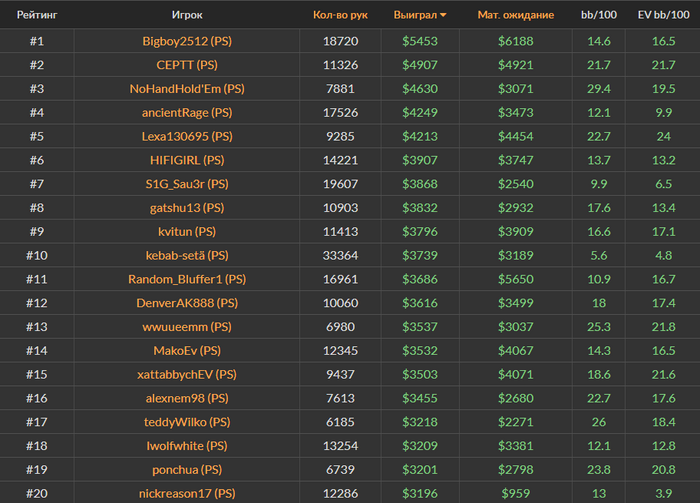Click the EV bb/100 column header

click(663, 15)
